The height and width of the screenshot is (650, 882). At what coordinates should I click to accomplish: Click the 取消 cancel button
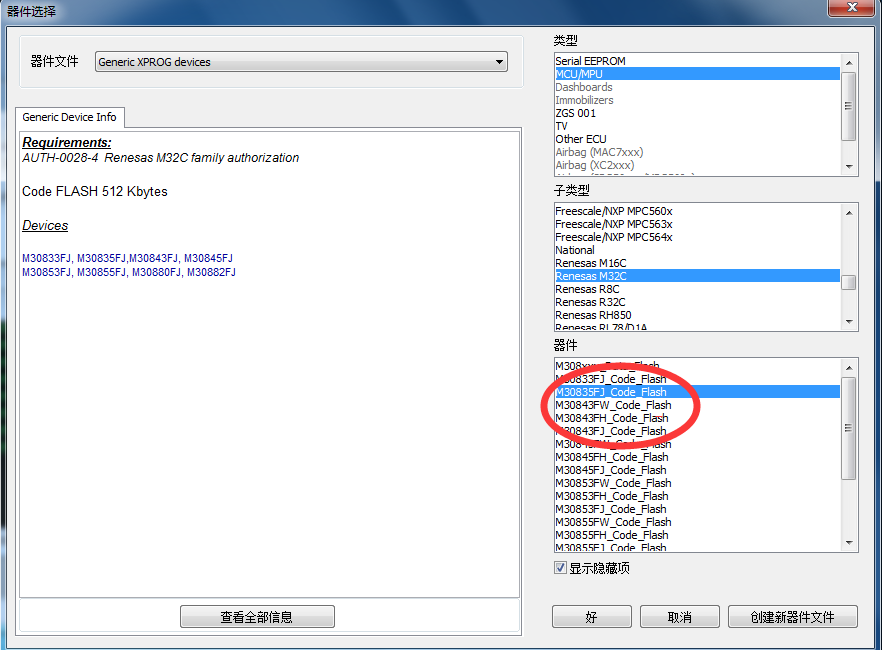[679, 617]
